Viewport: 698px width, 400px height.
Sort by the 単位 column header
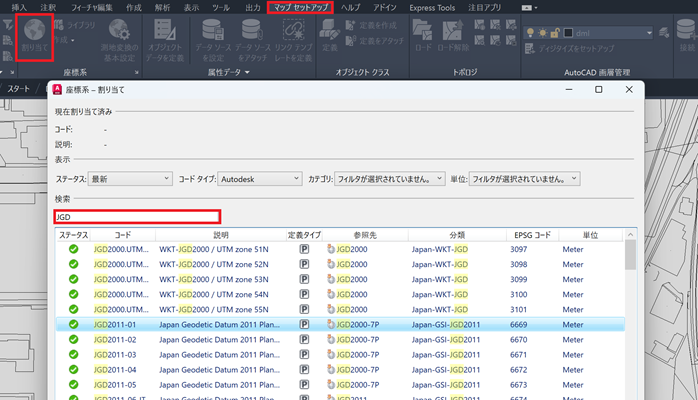(x=591, y=235)
